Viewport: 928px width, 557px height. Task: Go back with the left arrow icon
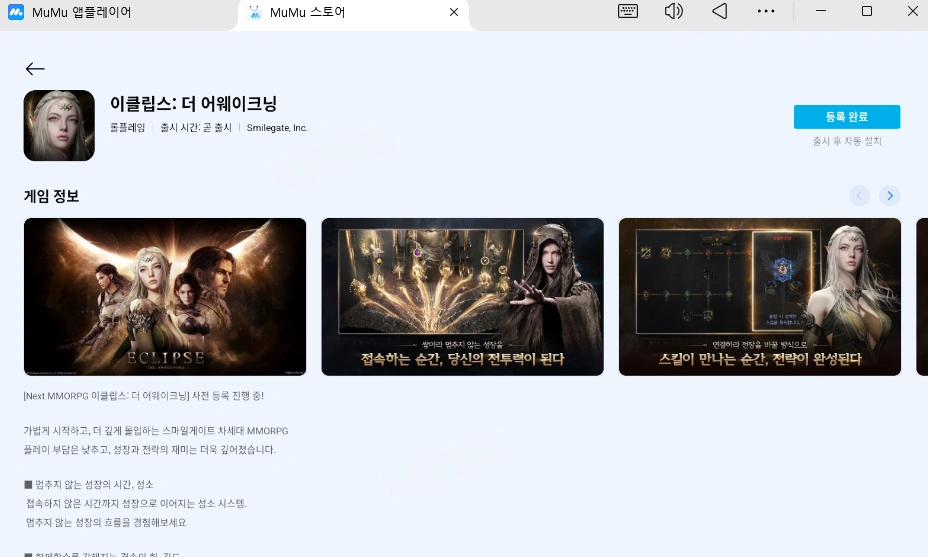pos(35,69)
